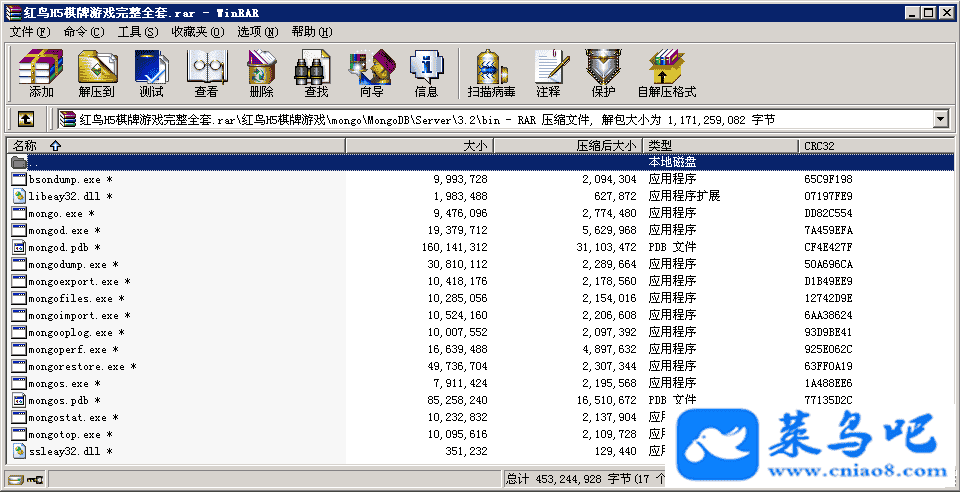Click type '应用程序扩展' for libeay32.dll
960x492 pixels.
(x=684, y=196)
